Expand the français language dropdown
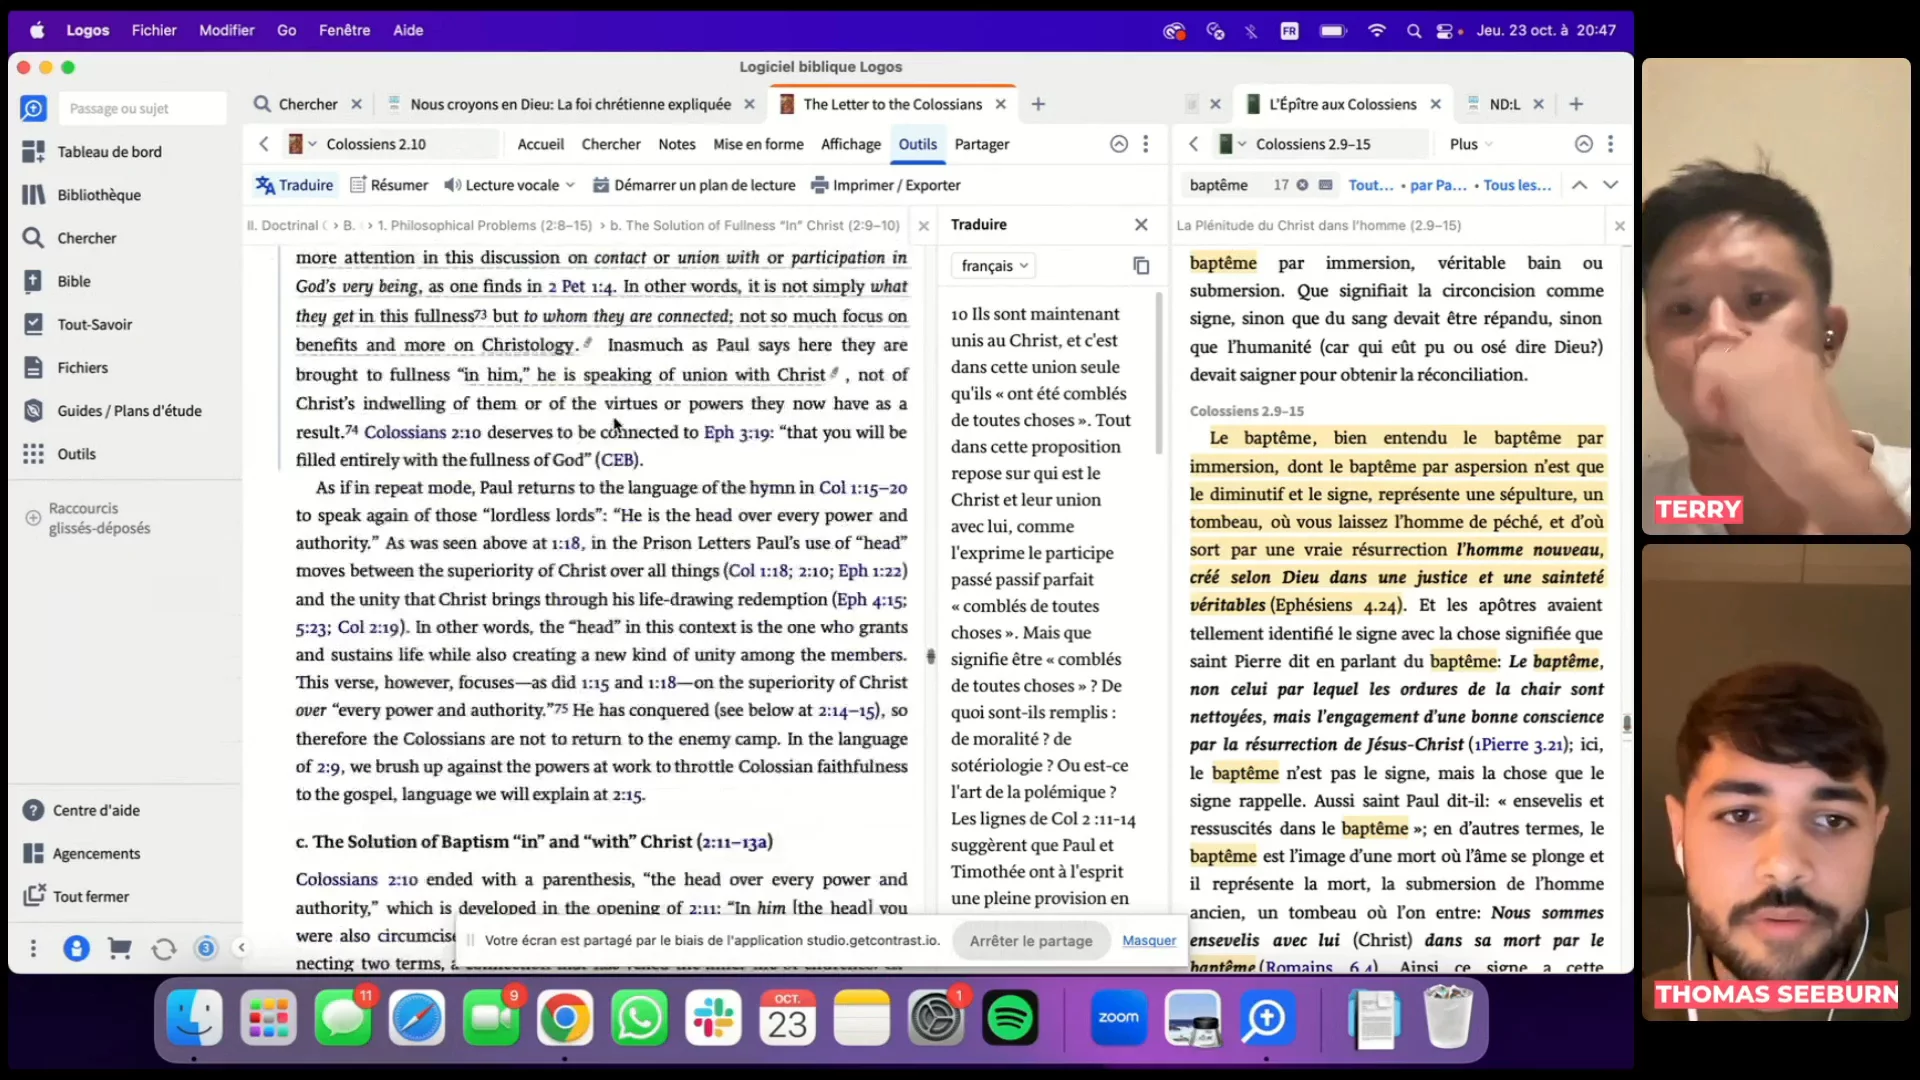This screenshot has width=1920, height=1080. click(x=993, y=266)
